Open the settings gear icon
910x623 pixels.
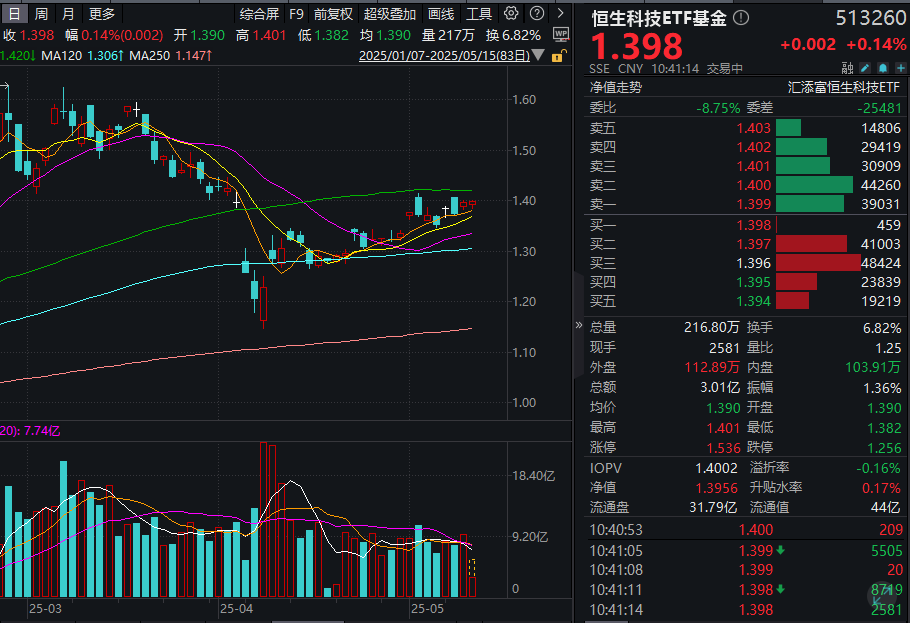tap(510, 14)
